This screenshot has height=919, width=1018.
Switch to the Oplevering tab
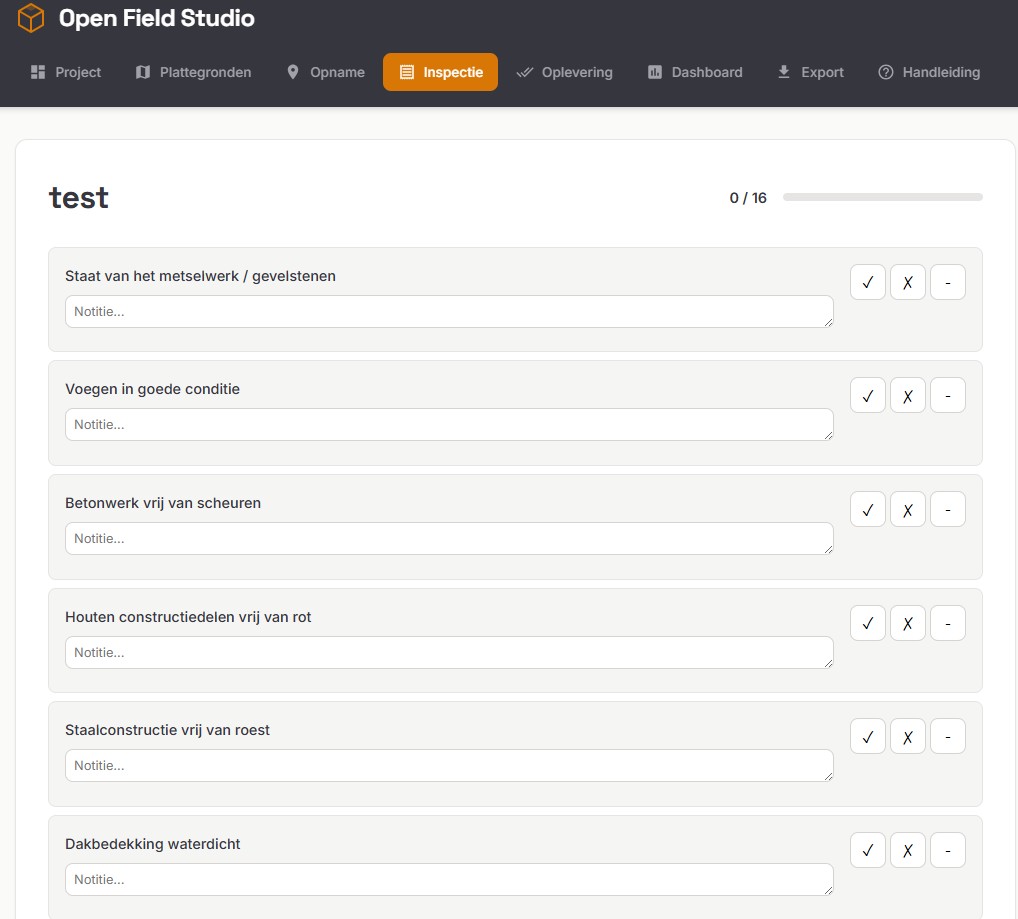565,72
